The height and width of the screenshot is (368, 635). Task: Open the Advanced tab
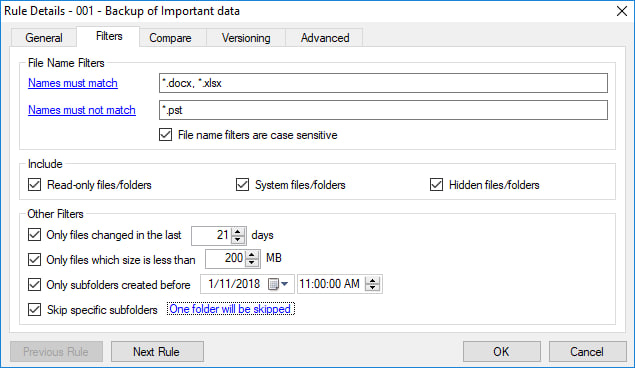(x=325, y=38)
